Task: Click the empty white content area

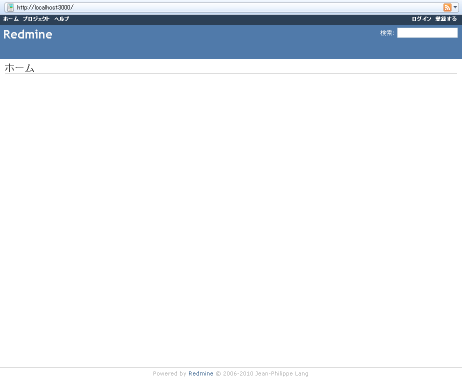Action: (x=231, y=217)
